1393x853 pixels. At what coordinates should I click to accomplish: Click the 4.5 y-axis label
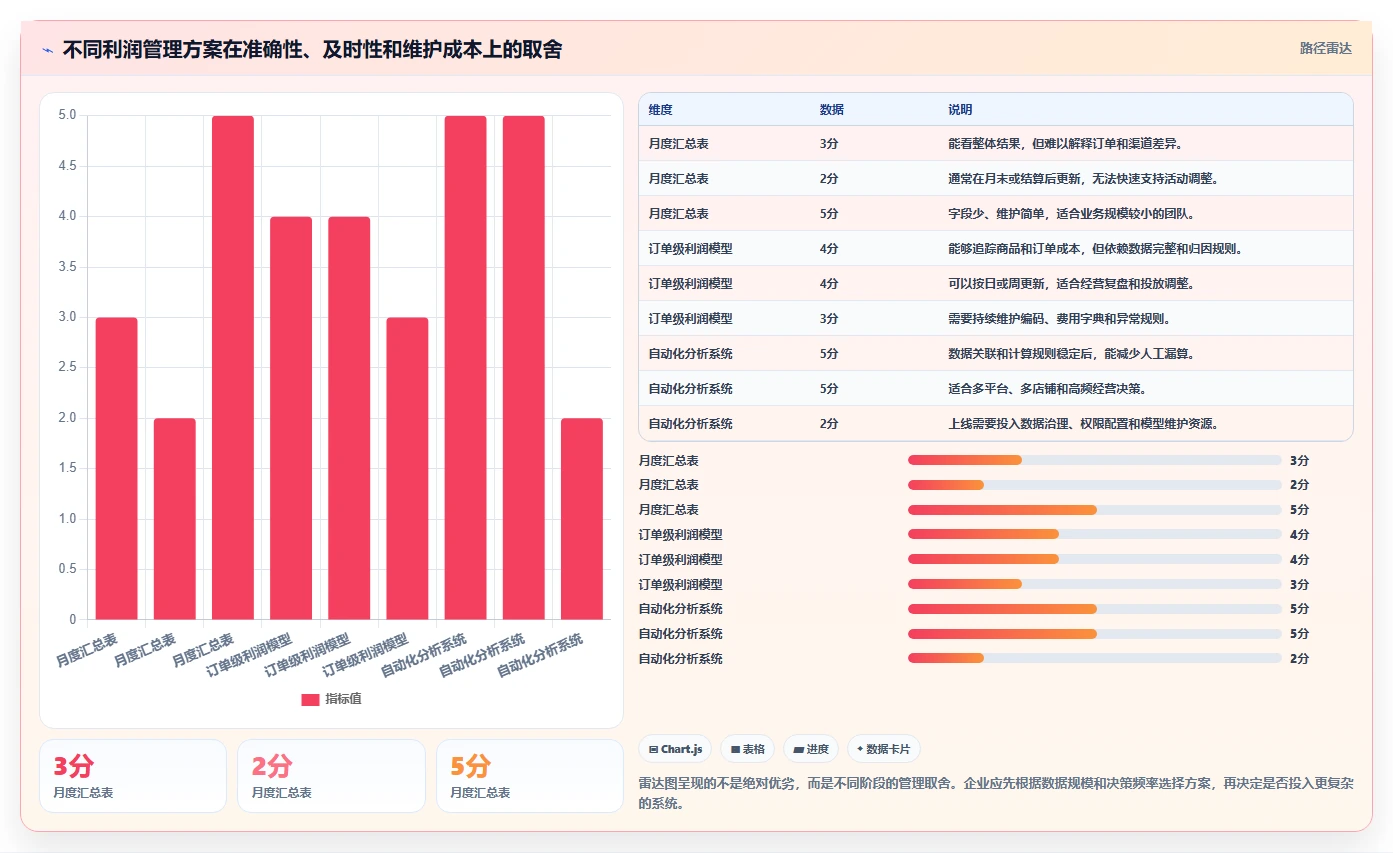[67, 166]
